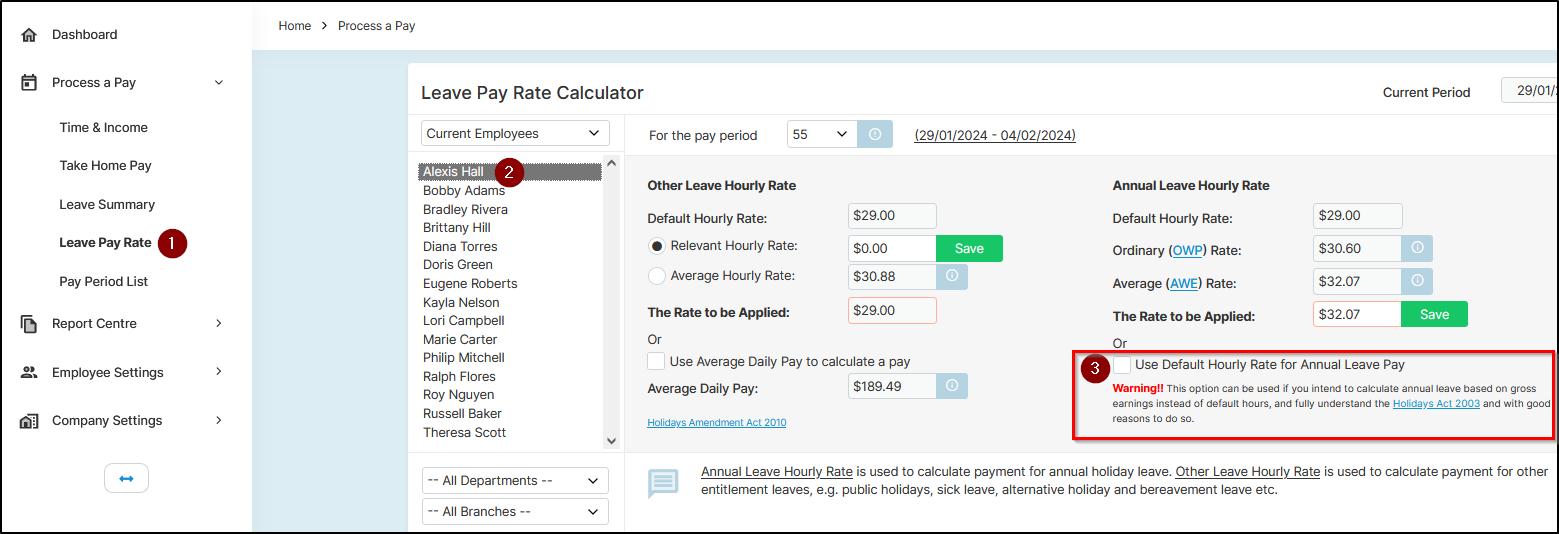The height and width of the screenshot is (534, 1559).
Task: Click the Process a Pay calendar icon
Action: (x=29, y=83)
